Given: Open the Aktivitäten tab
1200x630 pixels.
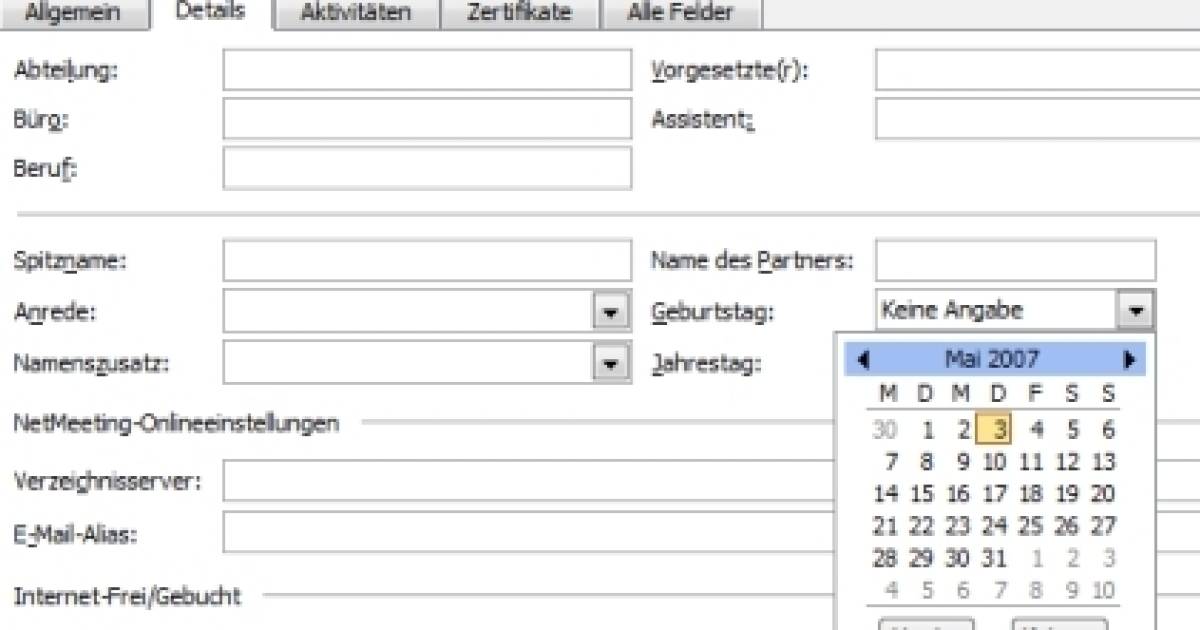Looking at the screenshot, I should (x=354, y=13).
